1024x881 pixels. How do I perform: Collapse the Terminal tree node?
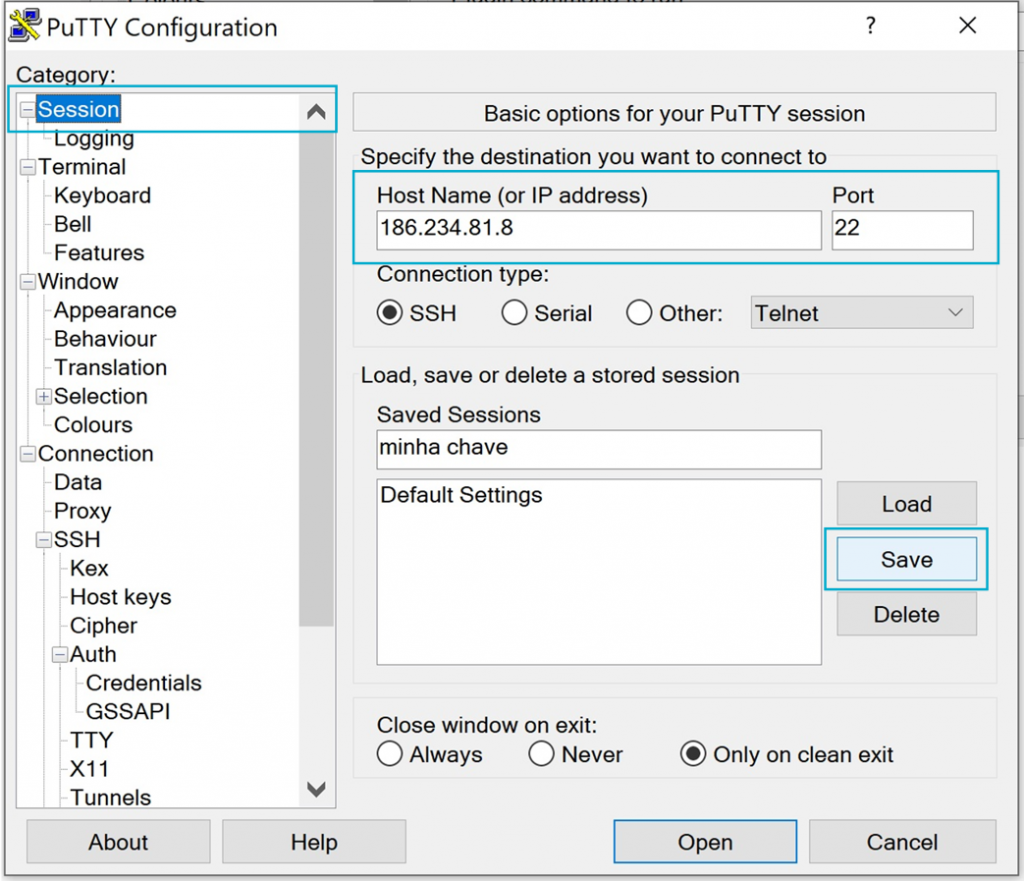coord(27,167)
